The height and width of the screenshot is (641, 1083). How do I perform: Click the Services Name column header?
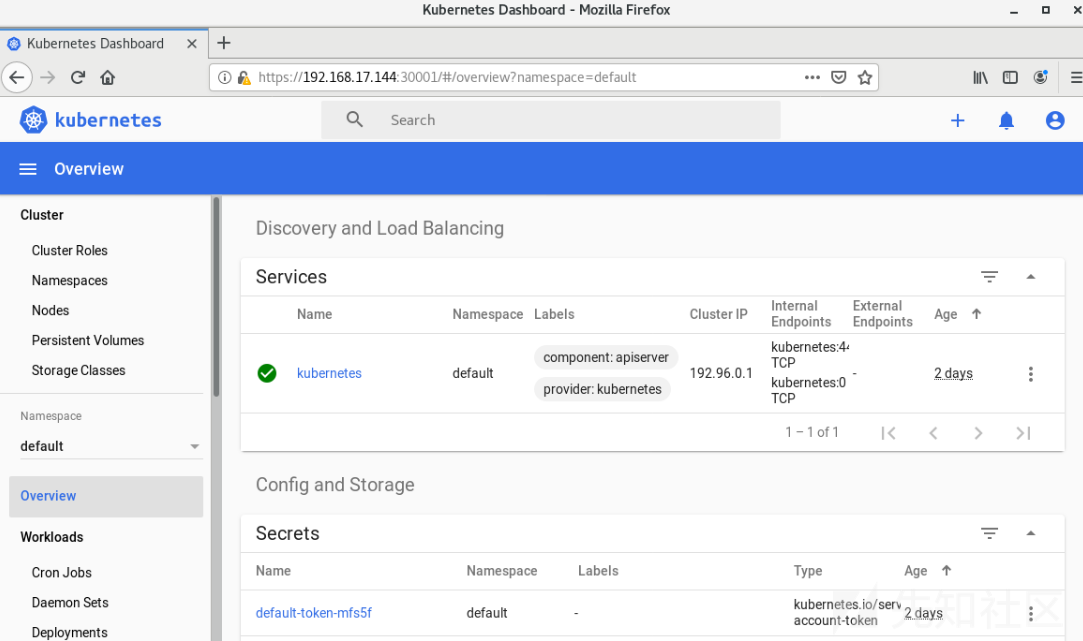click(x=314, y=314)
